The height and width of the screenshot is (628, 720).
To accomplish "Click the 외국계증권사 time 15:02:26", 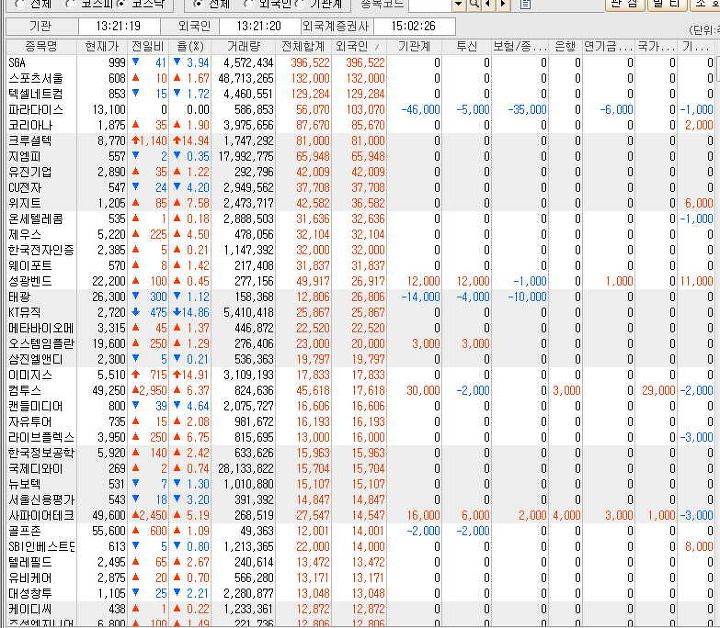I will tap(413, 26).
